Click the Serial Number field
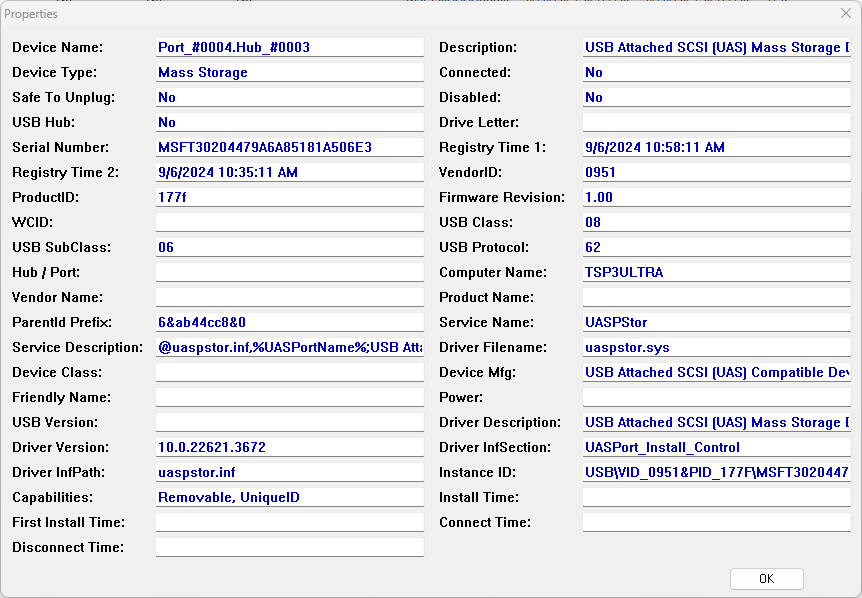 (x=290, y=147)
